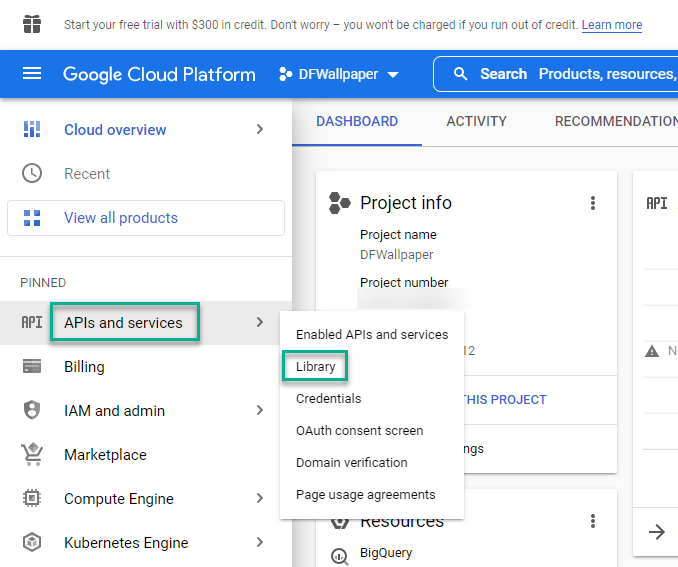Click the Cloud overview icon
This screenshot has height=567, width=678.
(32, 129)
